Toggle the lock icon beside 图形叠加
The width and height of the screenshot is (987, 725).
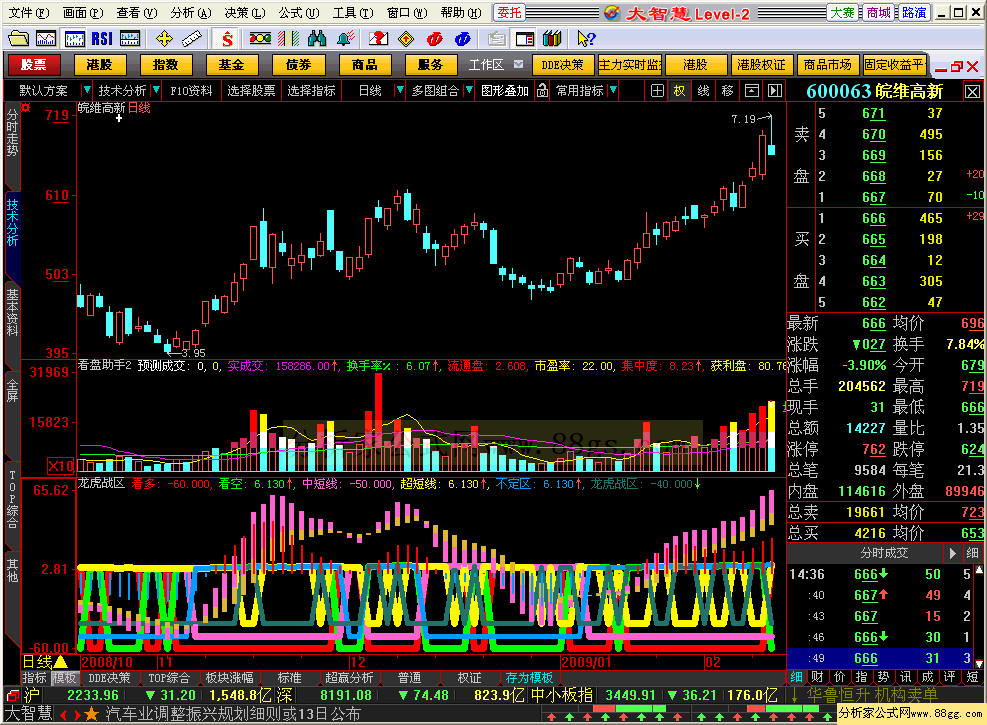[542, 91]
